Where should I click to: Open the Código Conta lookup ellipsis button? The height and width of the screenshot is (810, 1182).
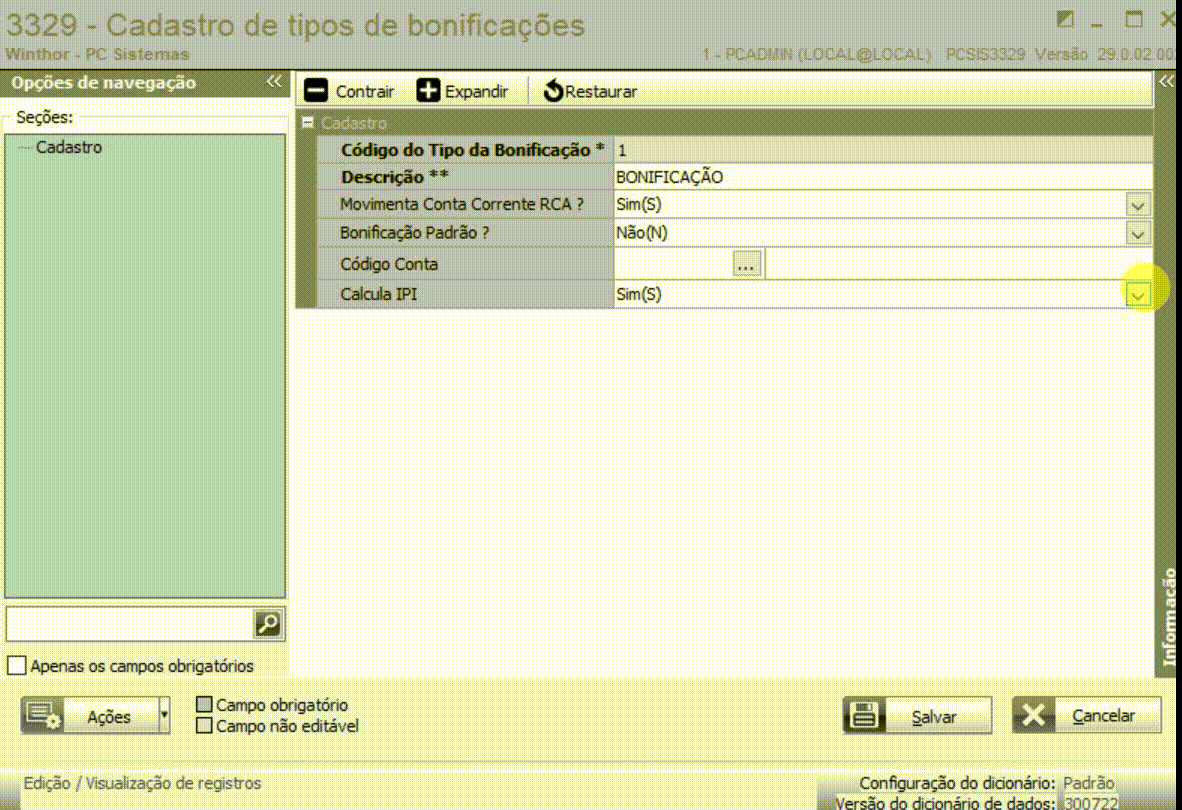tap(746, 264)
